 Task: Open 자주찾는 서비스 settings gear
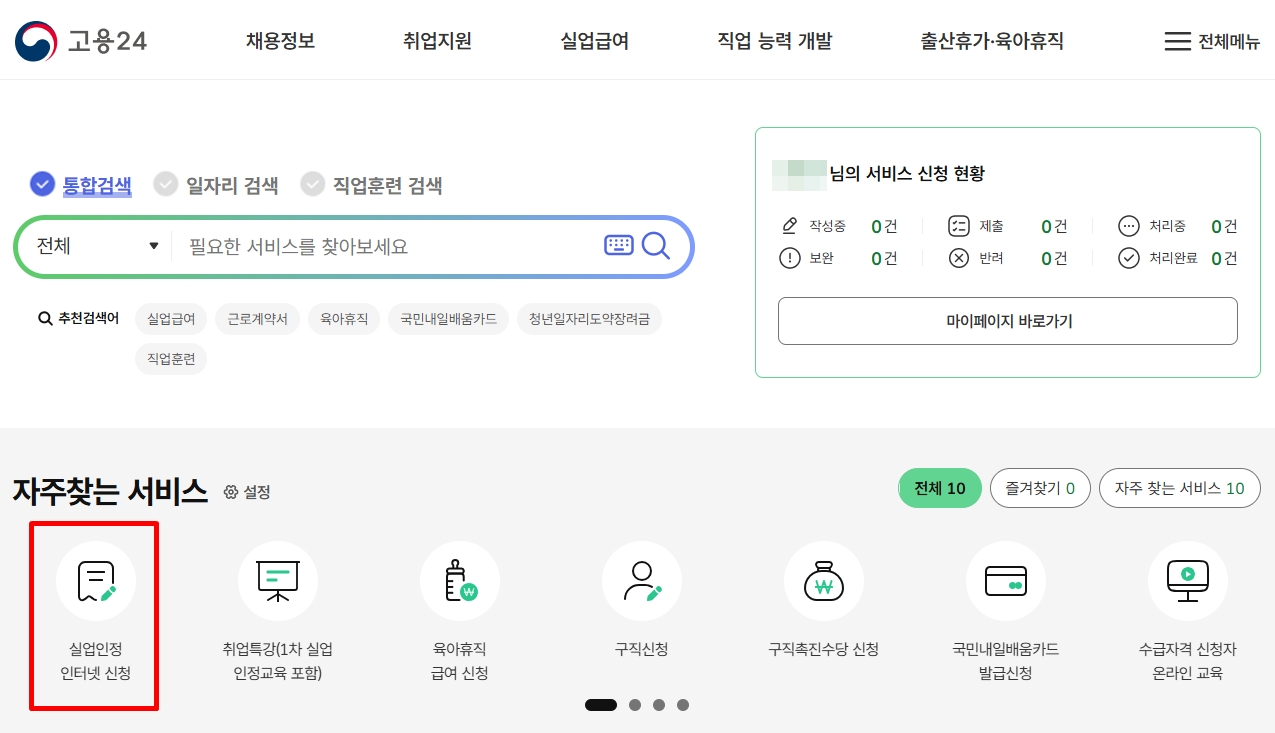[231, 491]
